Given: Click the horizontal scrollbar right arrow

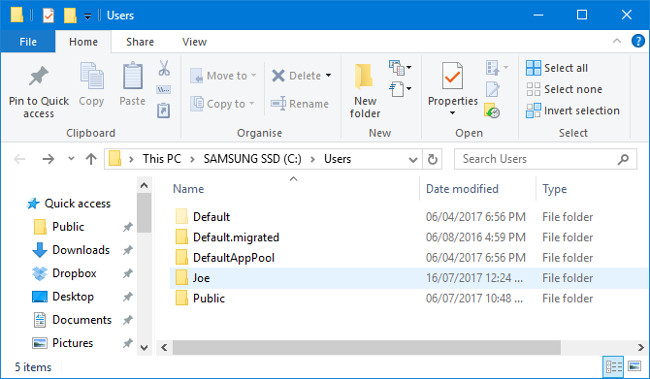Looking at the screenshot, I should click(641, 347).
